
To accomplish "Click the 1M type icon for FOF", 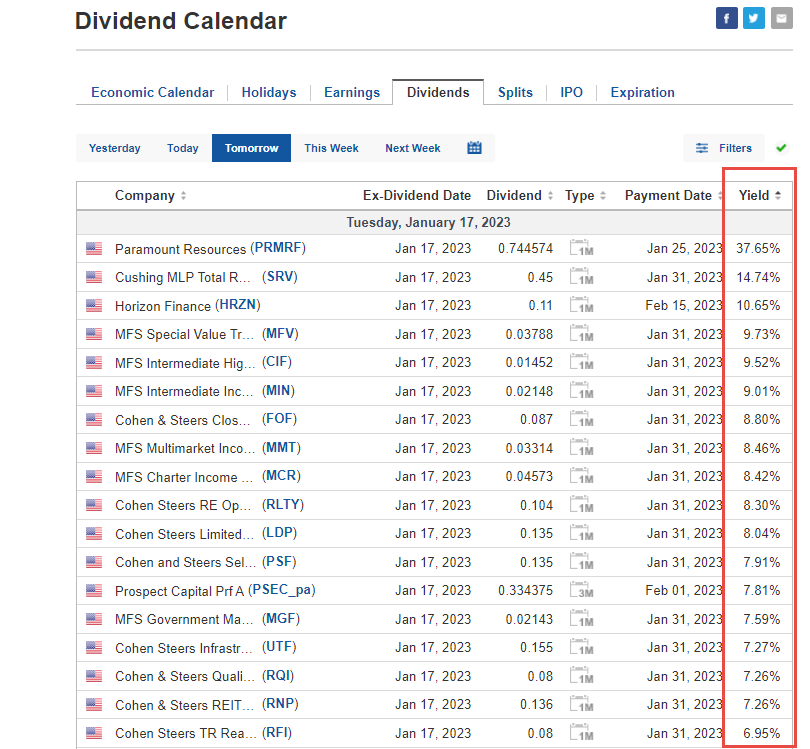I will pyautogui.click(x=581, y=419).
